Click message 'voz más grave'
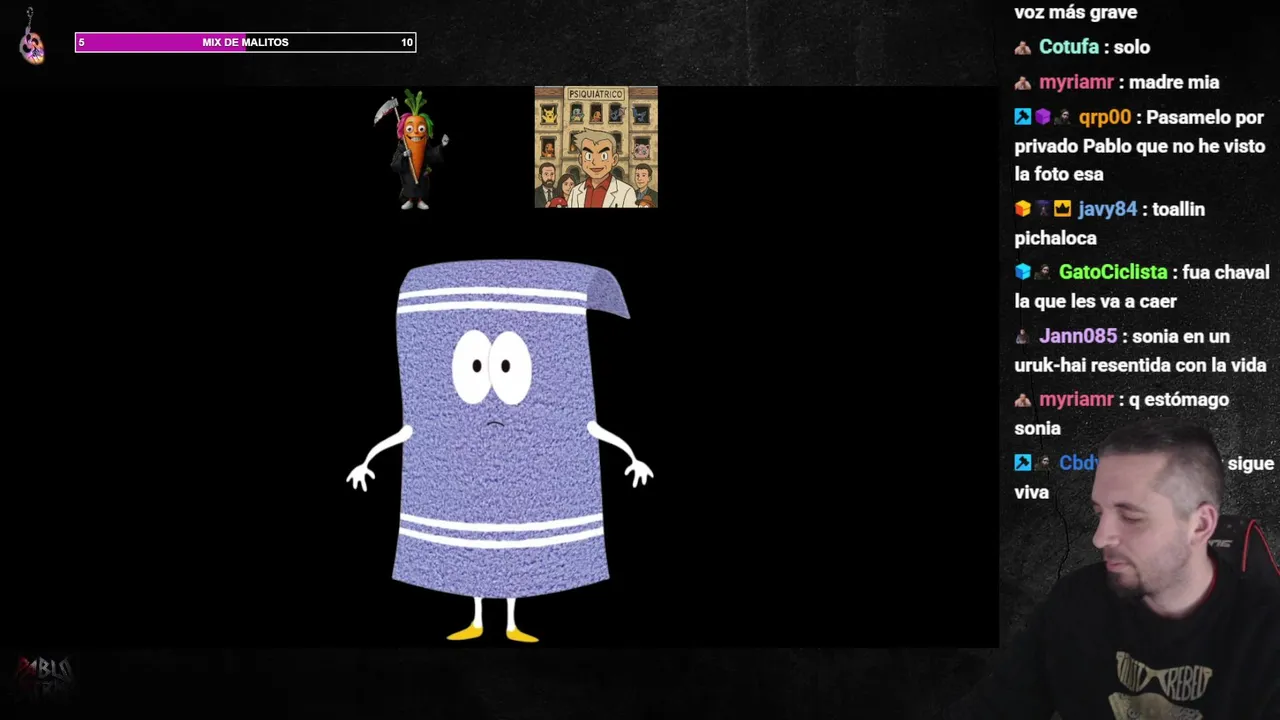 coord(1075,13)
